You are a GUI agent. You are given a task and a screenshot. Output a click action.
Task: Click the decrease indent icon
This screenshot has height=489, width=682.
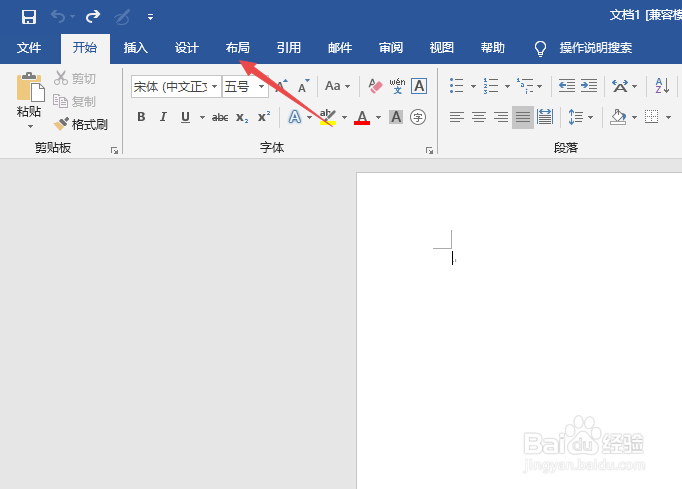(x=567, y=86)
